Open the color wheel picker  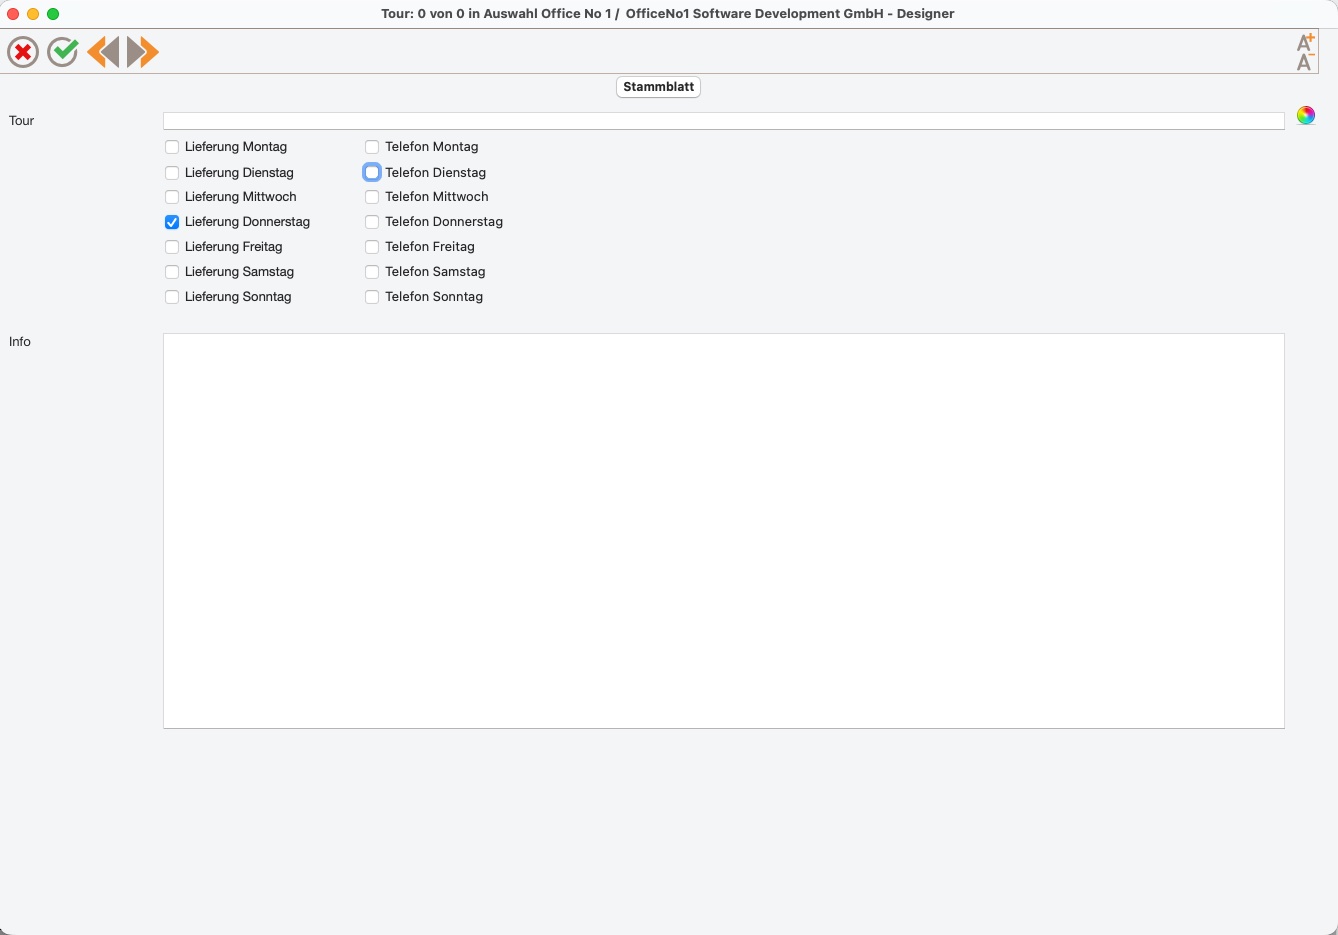(1306, 116)
